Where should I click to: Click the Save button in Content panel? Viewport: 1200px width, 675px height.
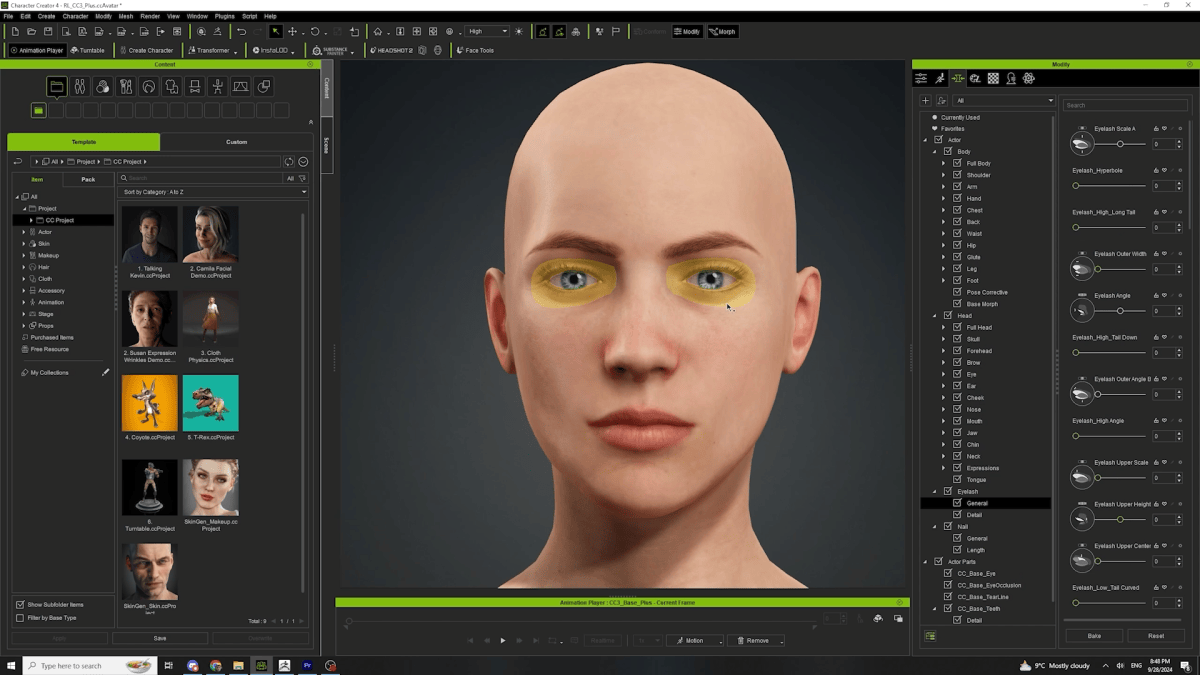(x=160, y=638)
